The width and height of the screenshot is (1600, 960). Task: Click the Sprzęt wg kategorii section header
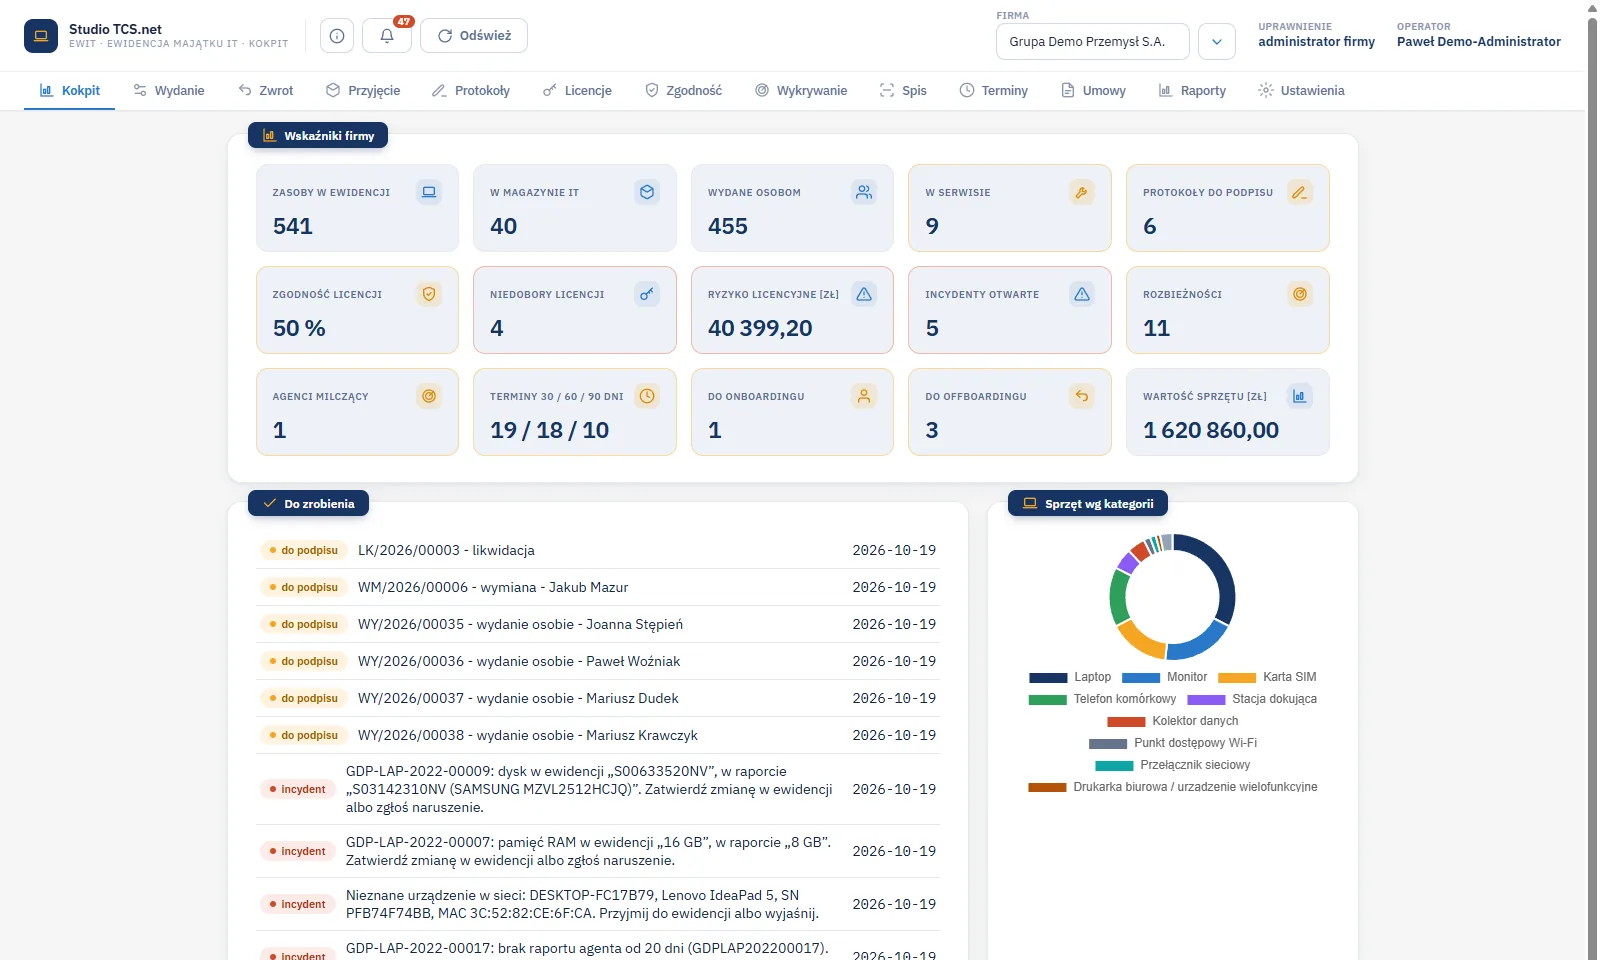point(1088,504)
